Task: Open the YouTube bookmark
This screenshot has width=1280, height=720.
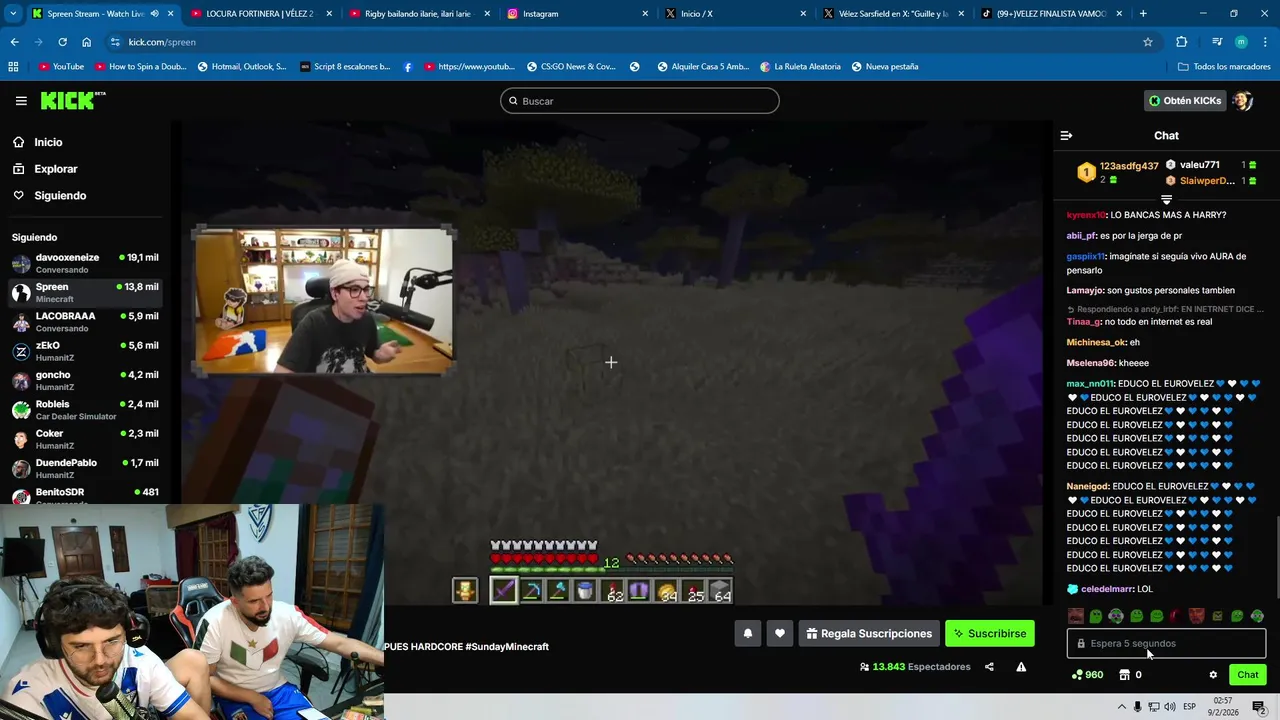Action: tap(61, 67)
